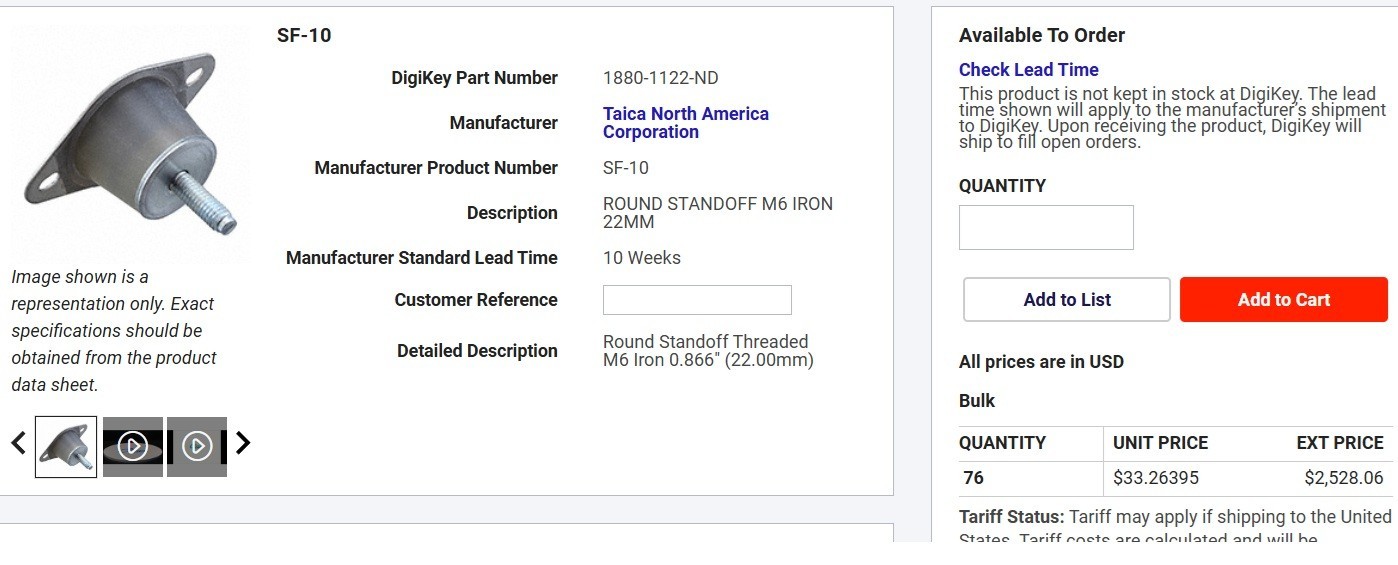Click the Check Lead Time link
Viewport: 1398px width, 565px height.
click(1028, 70)
